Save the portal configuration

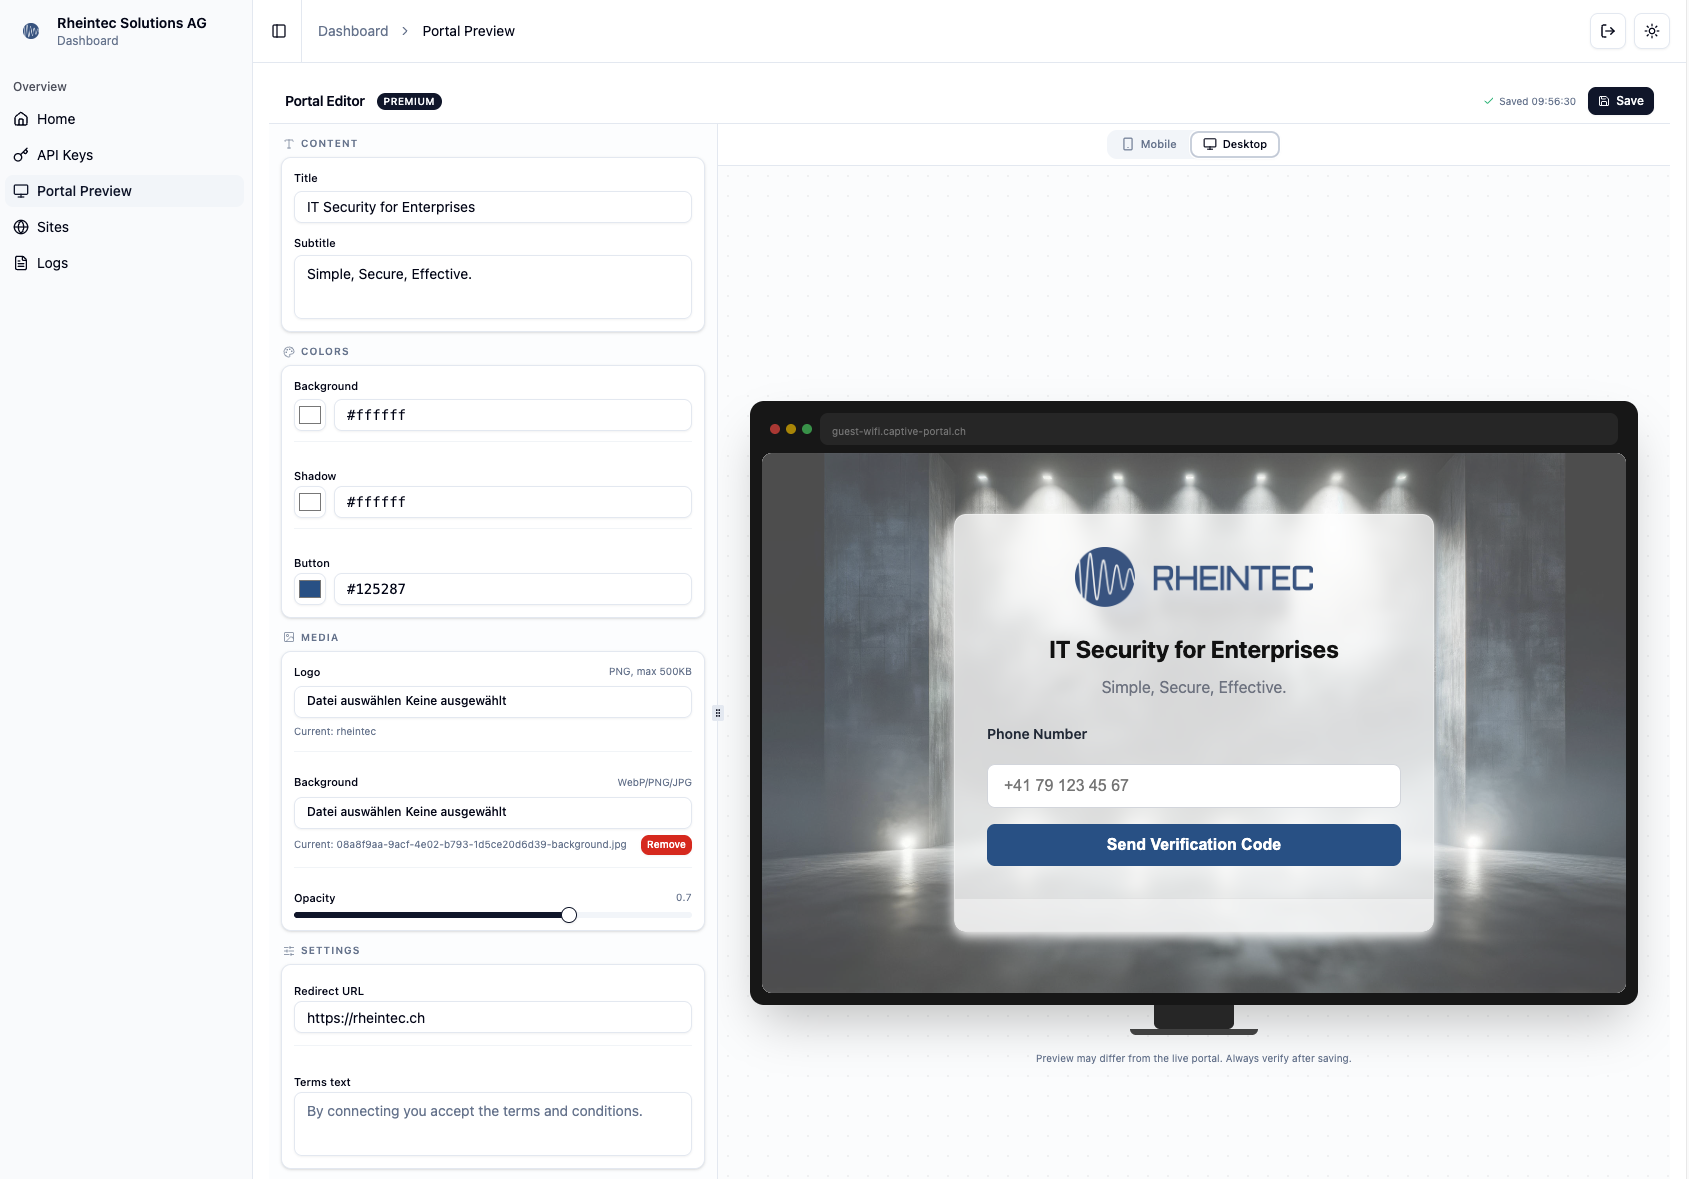click(x=1620, y=101)
